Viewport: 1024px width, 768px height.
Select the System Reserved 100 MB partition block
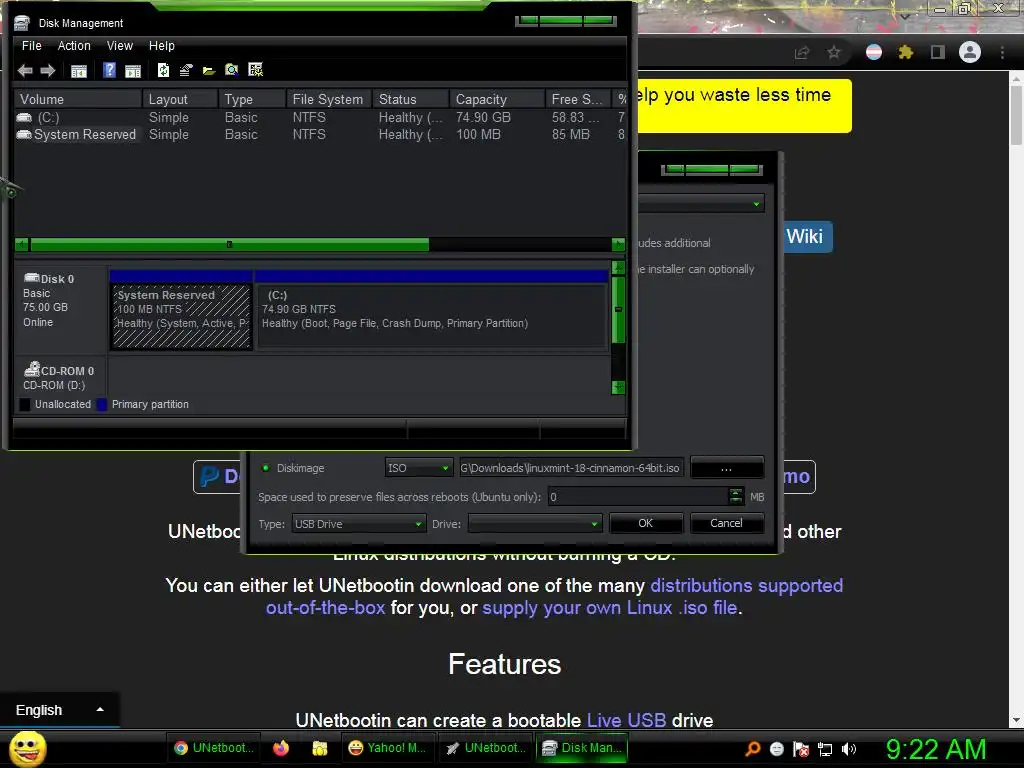point(181,315)
